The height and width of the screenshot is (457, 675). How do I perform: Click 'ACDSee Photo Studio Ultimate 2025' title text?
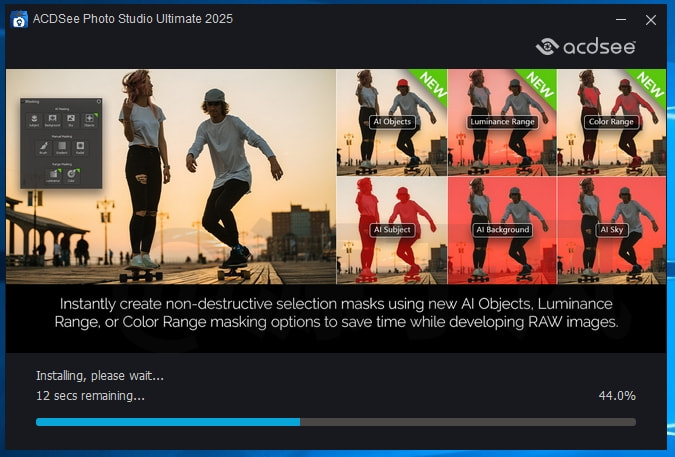pos(133,19)
